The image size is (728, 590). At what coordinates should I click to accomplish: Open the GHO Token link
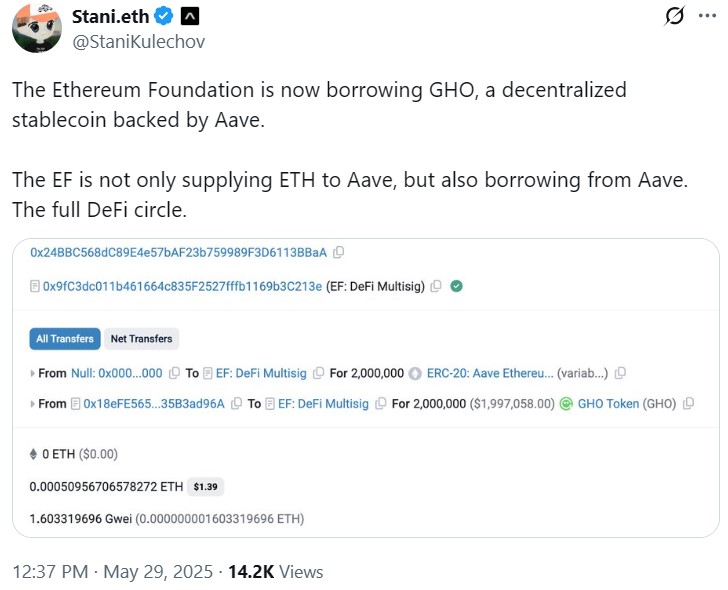[608, 404]
